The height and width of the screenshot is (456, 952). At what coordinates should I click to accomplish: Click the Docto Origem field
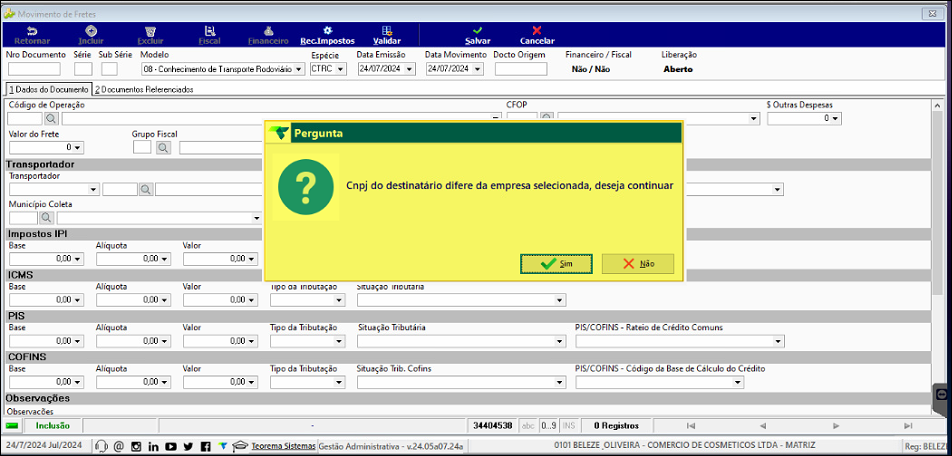[x=521, y=69]
